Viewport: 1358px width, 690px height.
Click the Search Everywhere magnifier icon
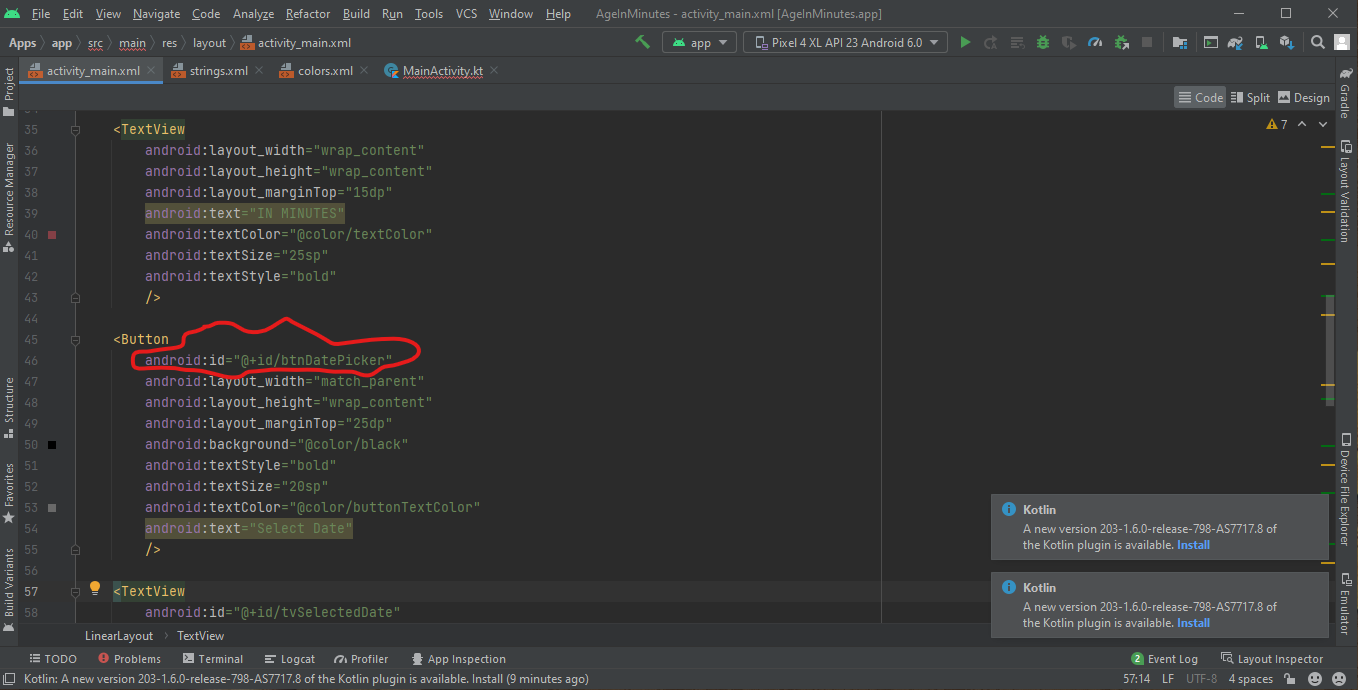1318,42
